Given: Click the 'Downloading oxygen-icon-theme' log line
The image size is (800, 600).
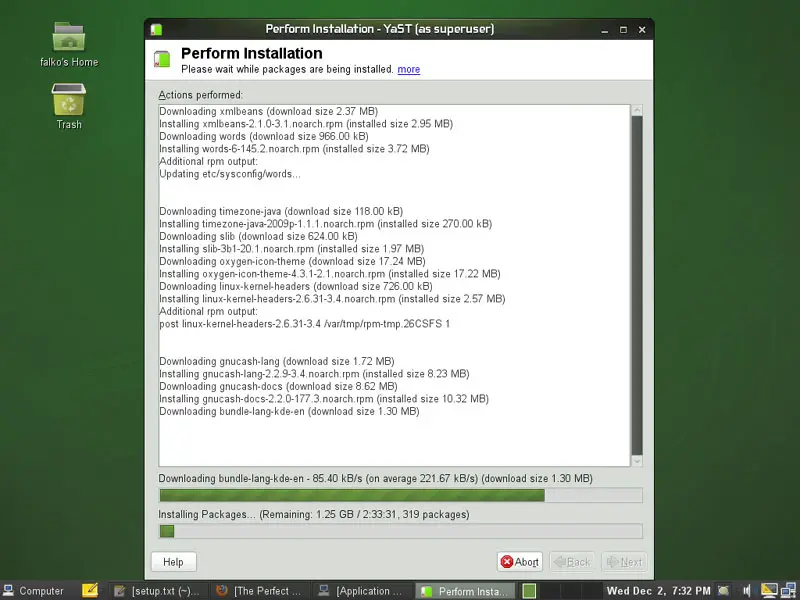Looking at the screenshot, I should tap(292, 261).
